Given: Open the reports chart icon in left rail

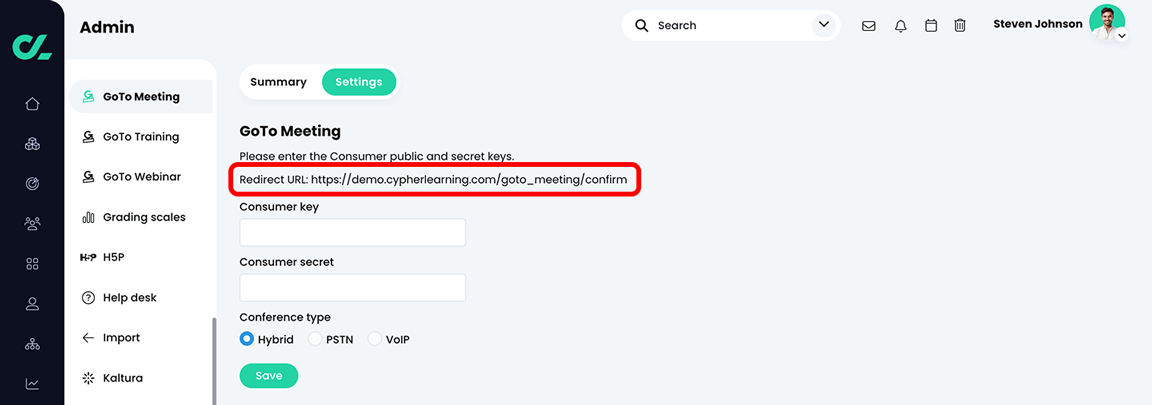Looking at the screenshot, I should click(32, 383).
